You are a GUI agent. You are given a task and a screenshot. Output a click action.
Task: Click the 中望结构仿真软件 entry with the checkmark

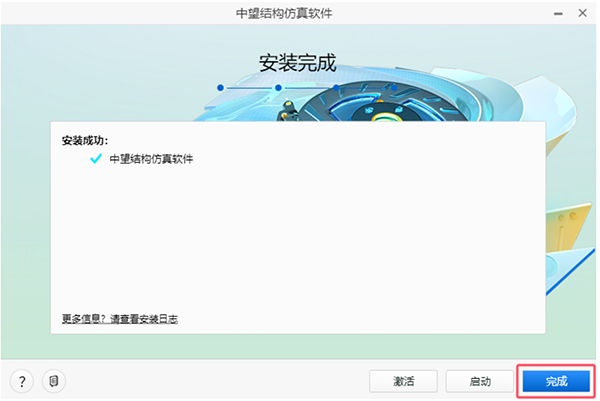pos(151,159)
